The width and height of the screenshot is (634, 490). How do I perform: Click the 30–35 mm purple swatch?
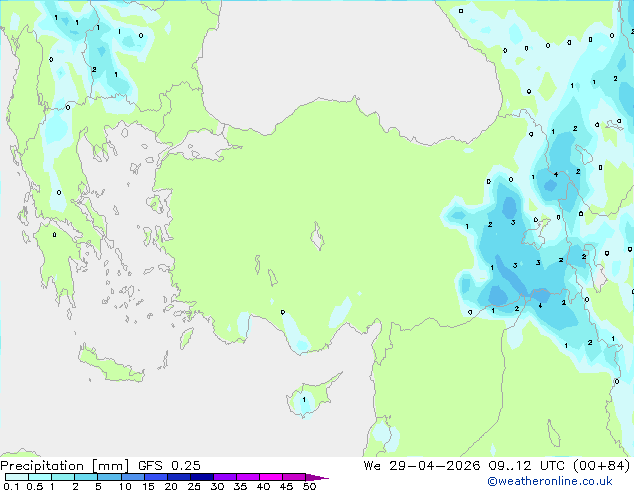[x=225, y=477]
